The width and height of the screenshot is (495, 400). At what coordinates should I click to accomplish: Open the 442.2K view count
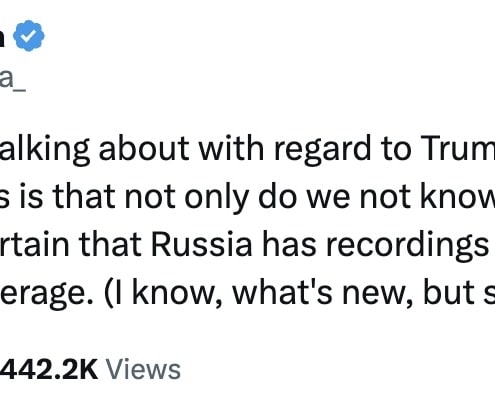coord(49,370)
